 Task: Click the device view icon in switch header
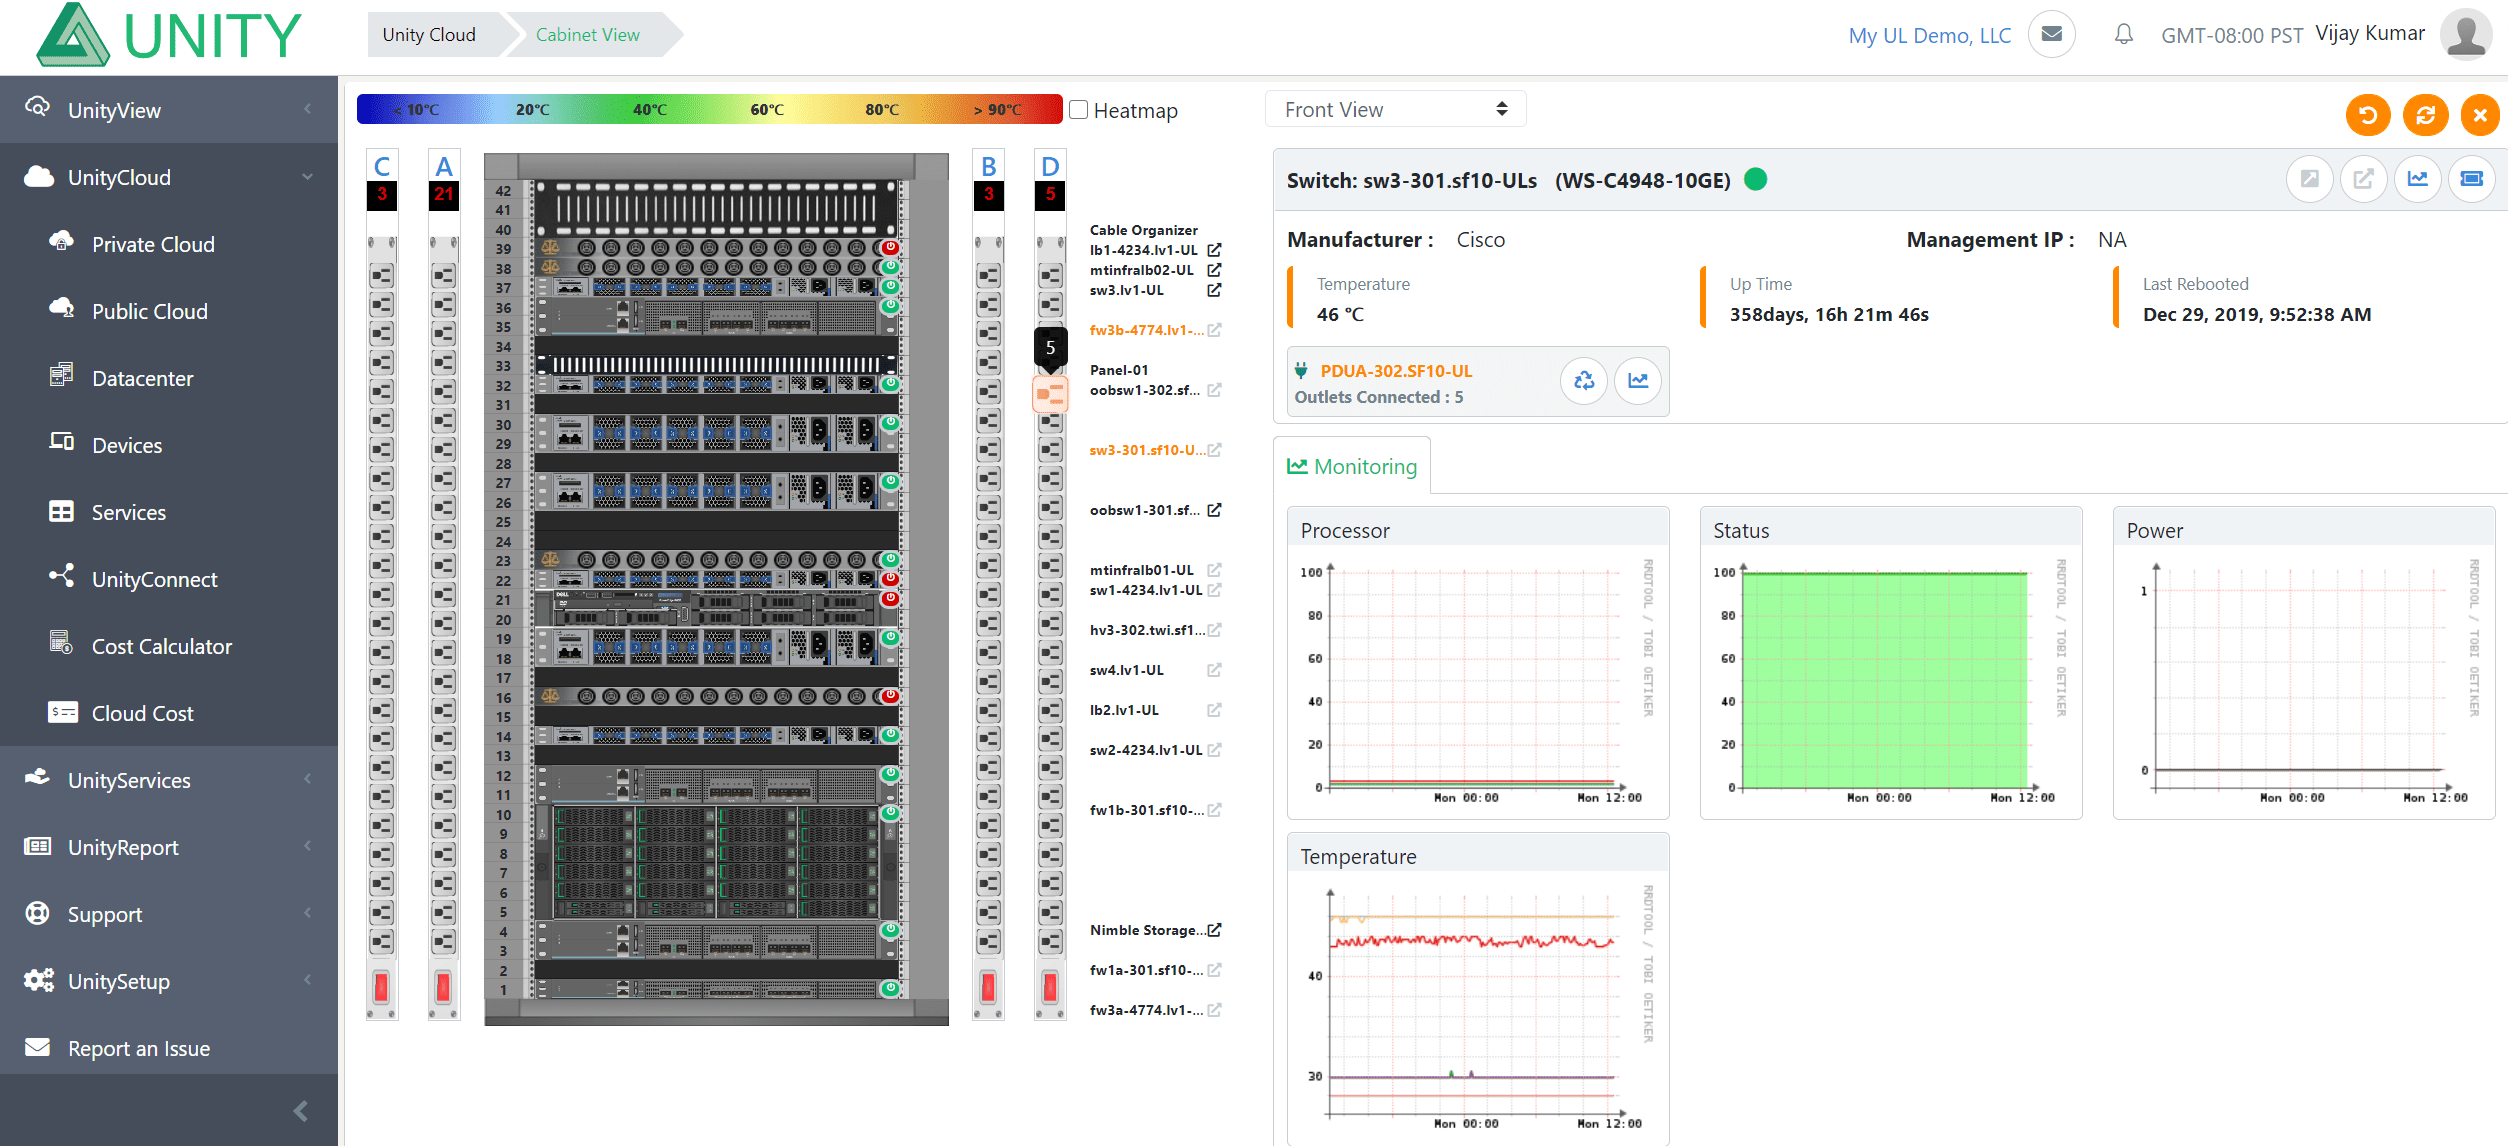(x=2472, y=179)
